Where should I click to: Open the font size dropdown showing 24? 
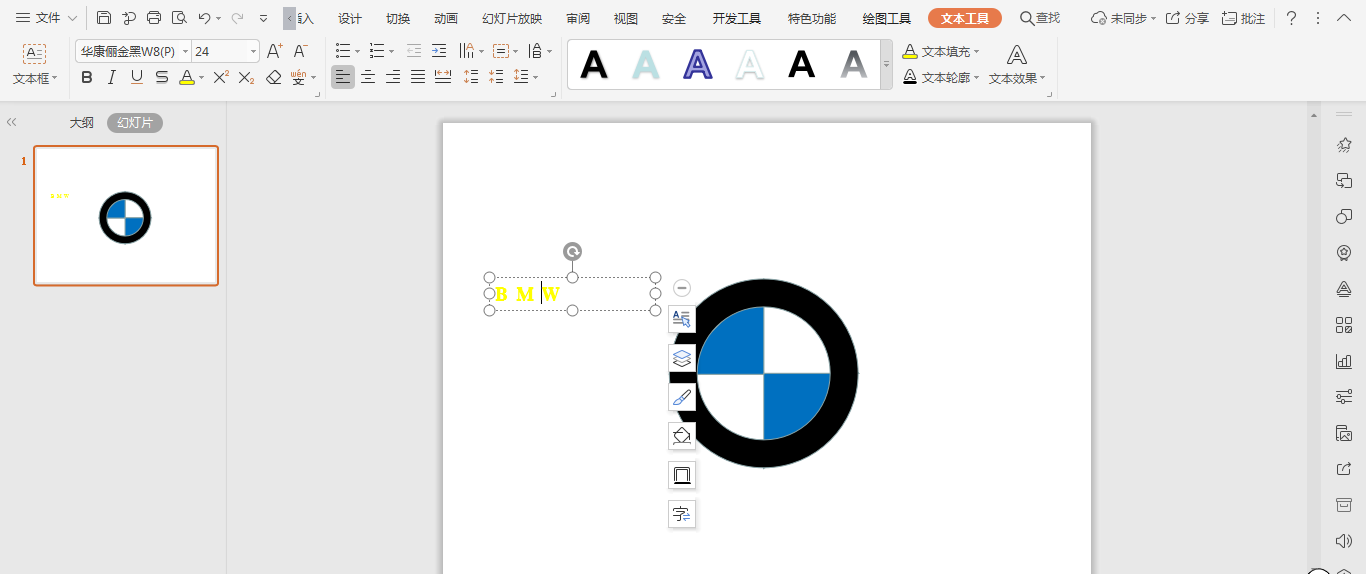(x=252, y=51)
